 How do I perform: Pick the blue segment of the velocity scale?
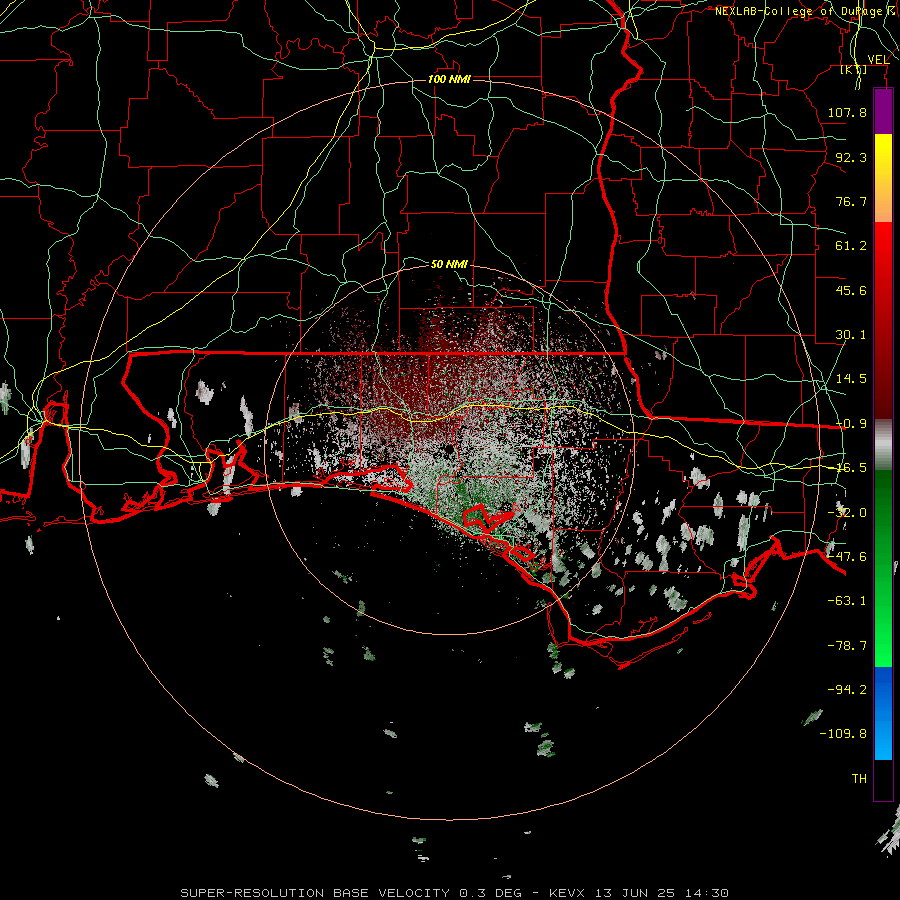(x=883, y=713)
